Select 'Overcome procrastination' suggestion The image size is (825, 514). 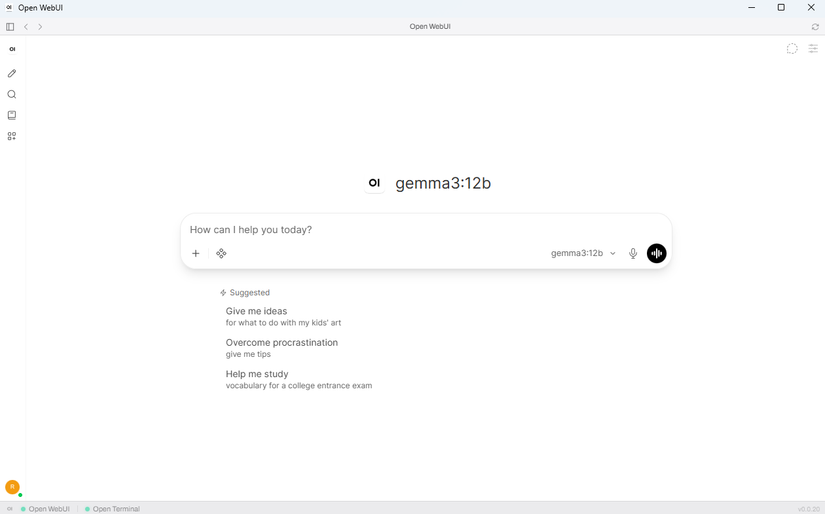click(282, 348)
